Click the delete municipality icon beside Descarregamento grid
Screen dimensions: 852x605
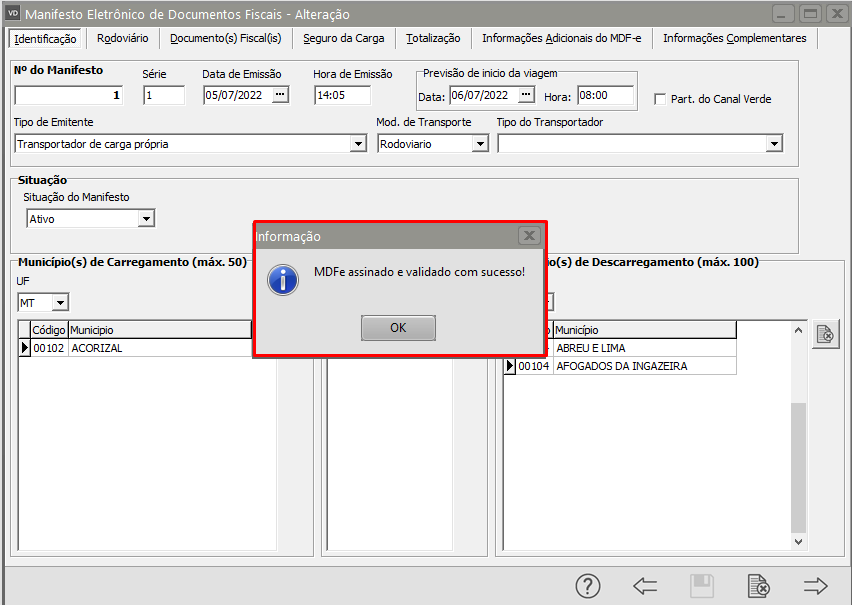pos(825,334)
